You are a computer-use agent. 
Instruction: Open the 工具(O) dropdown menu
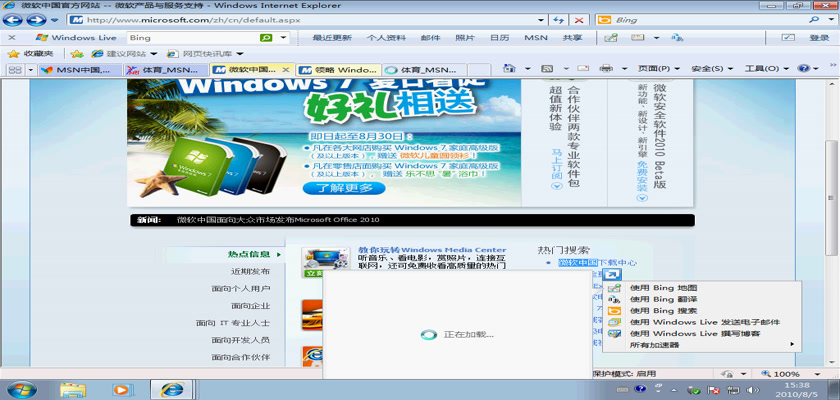pyautogui.click(x=764, y=69)
